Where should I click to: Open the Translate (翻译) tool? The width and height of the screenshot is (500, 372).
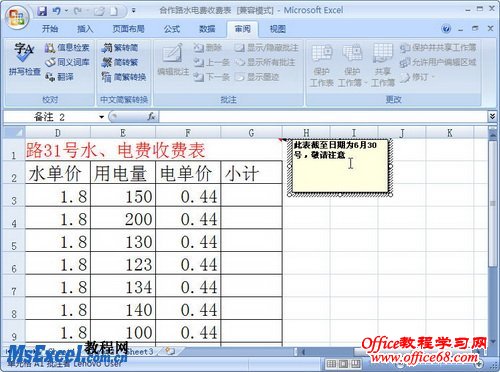pos(59,77)
